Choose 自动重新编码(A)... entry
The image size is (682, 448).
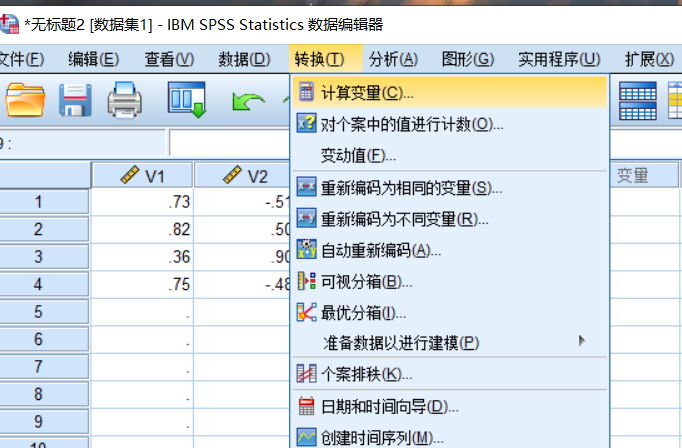450,250
